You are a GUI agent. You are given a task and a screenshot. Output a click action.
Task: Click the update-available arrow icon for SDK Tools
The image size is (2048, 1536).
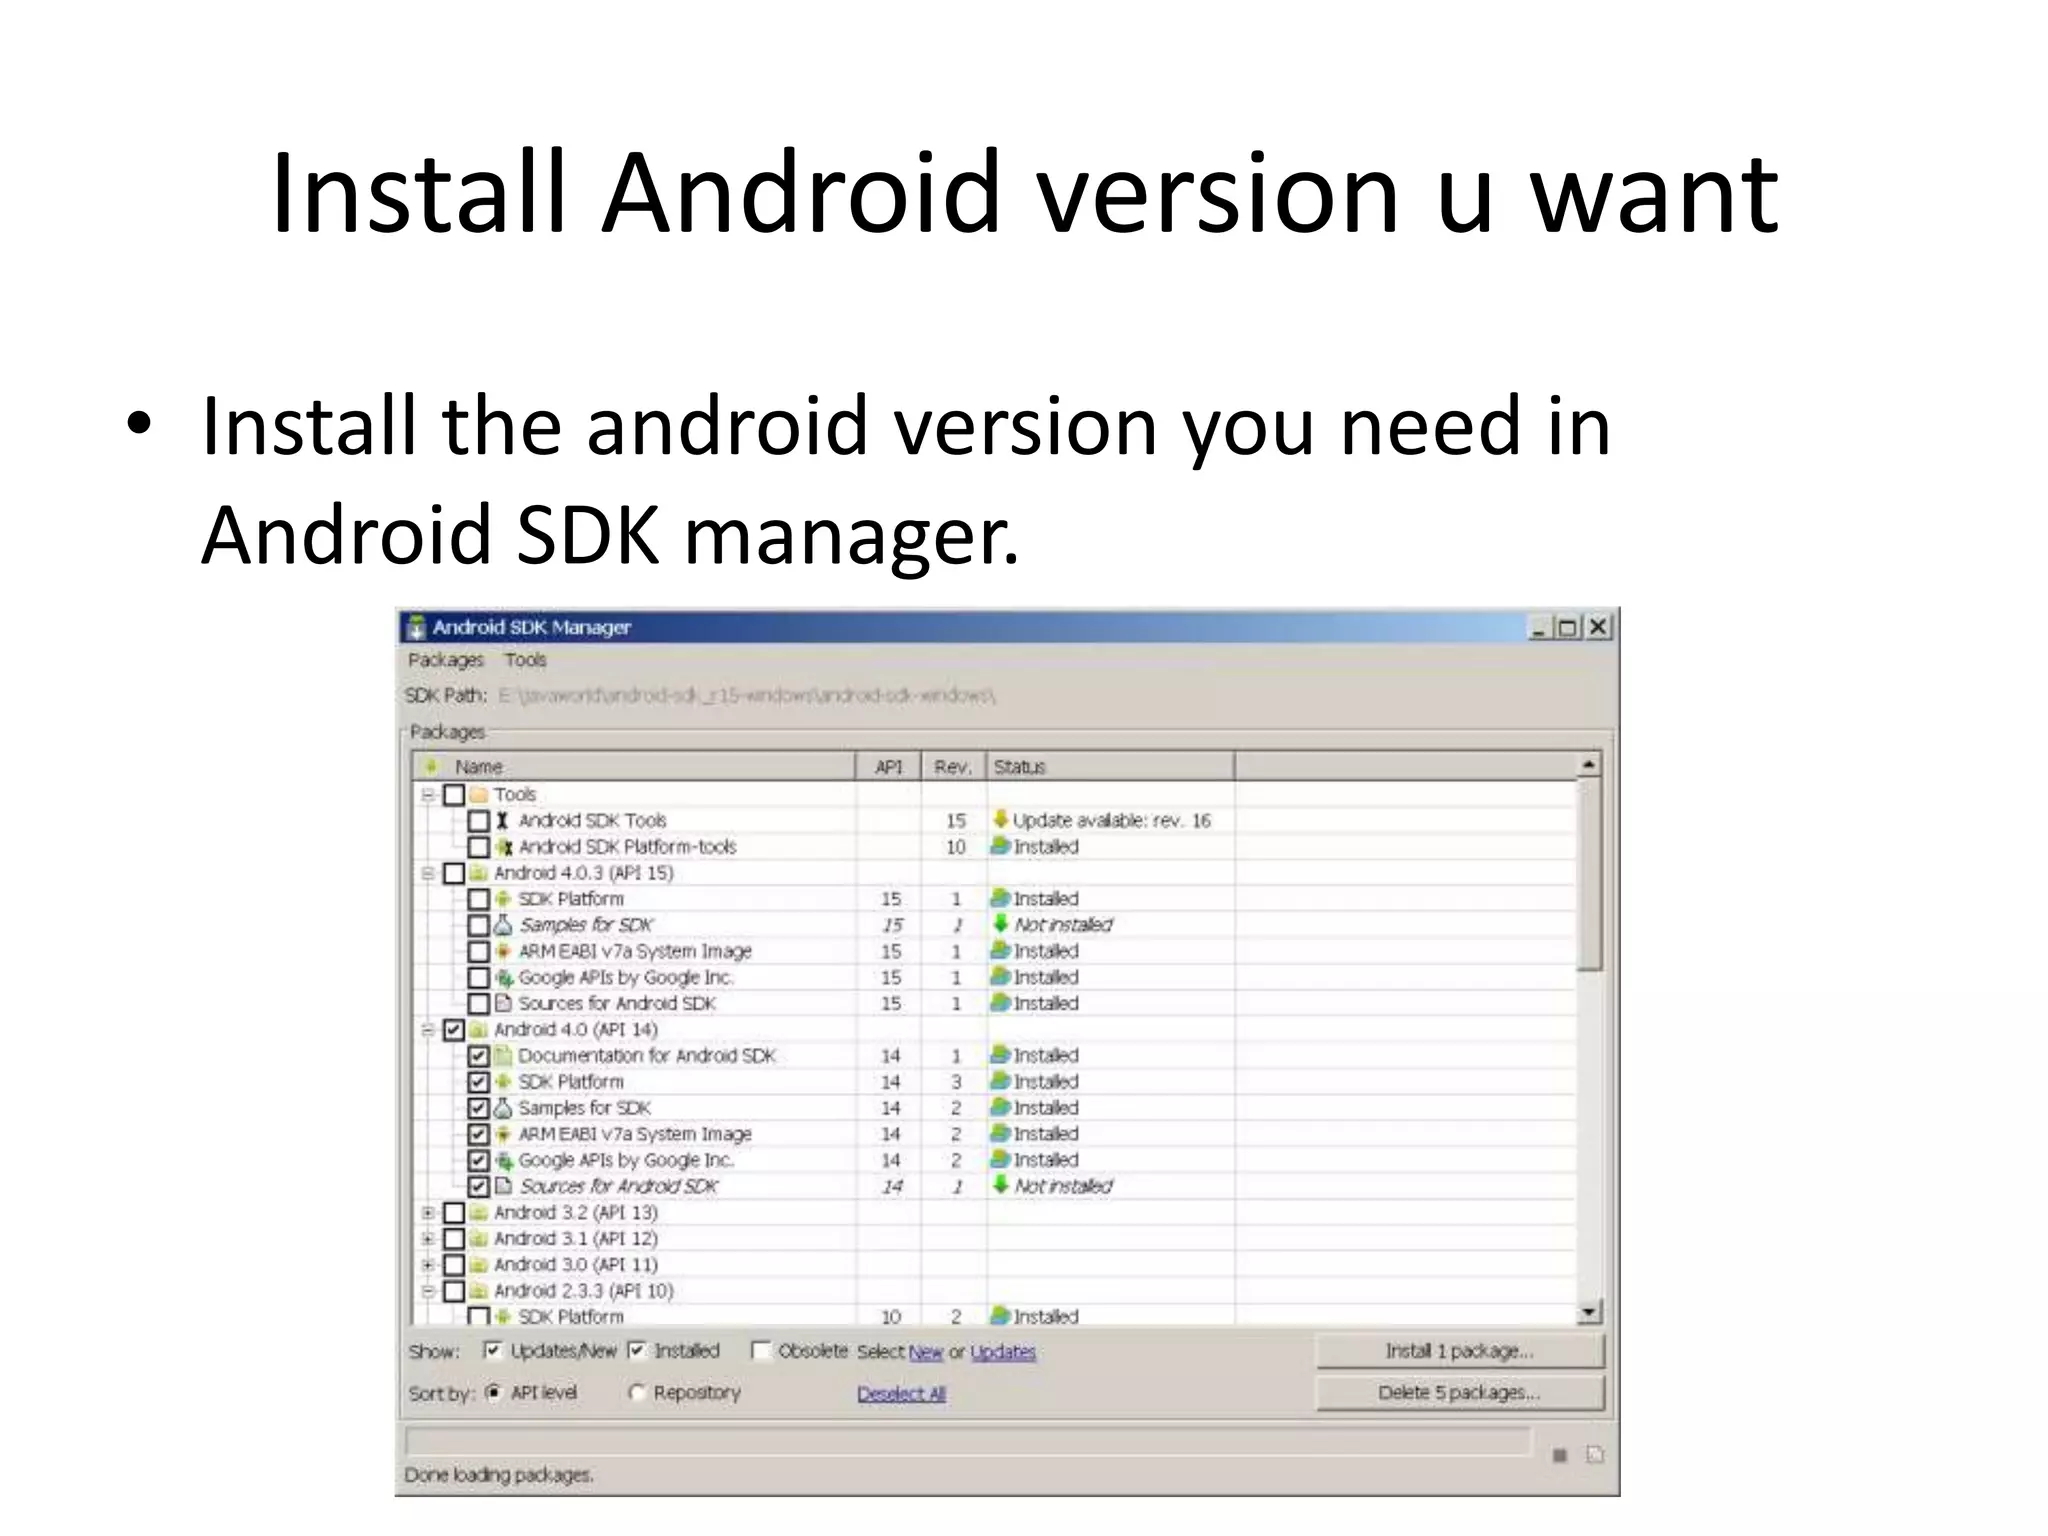pos(1000,820)
